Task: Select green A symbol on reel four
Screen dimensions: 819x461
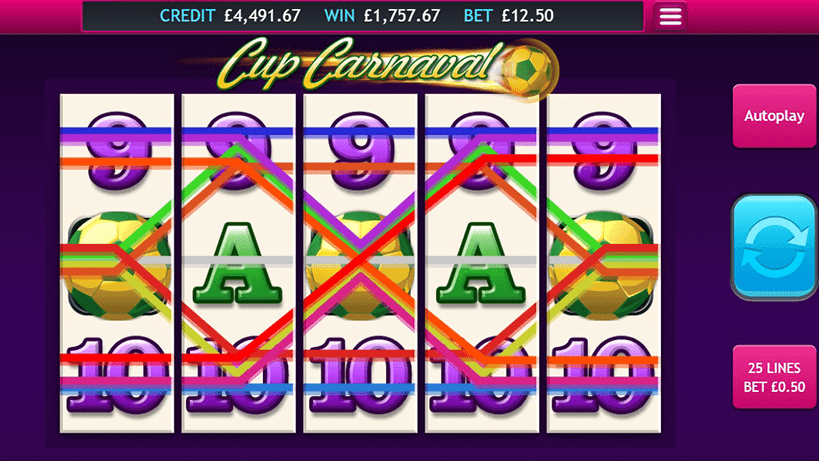Action: (481, 264)
